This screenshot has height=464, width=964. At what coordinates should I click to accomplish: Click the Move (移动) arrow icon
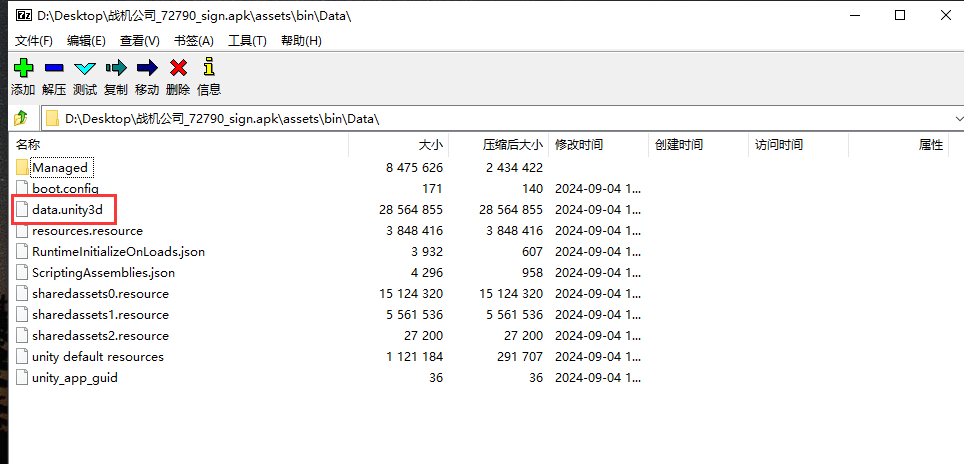147,67
